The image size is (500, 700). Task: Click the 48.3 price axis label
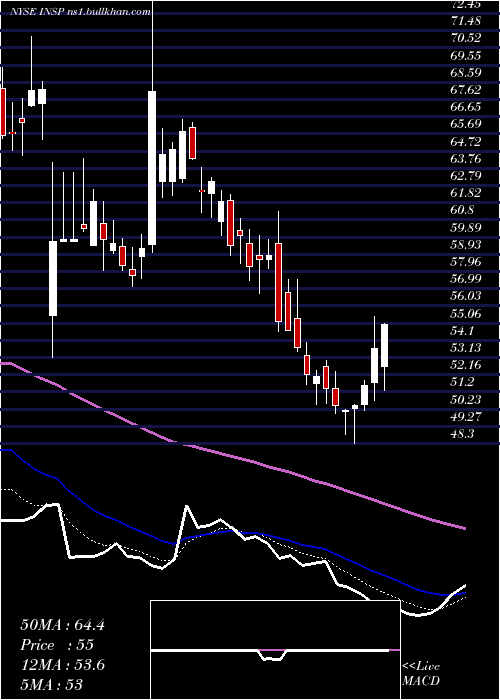pos(463,434)
